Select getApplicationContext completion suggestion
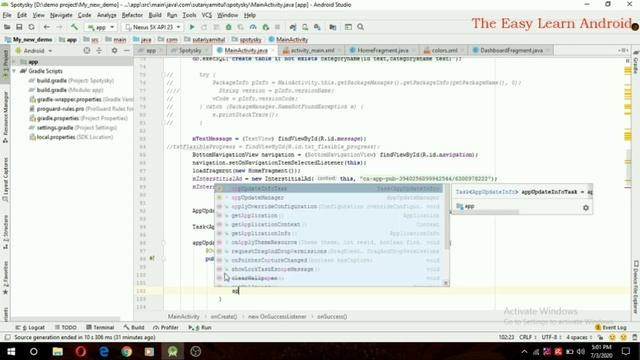 point(329,224)
